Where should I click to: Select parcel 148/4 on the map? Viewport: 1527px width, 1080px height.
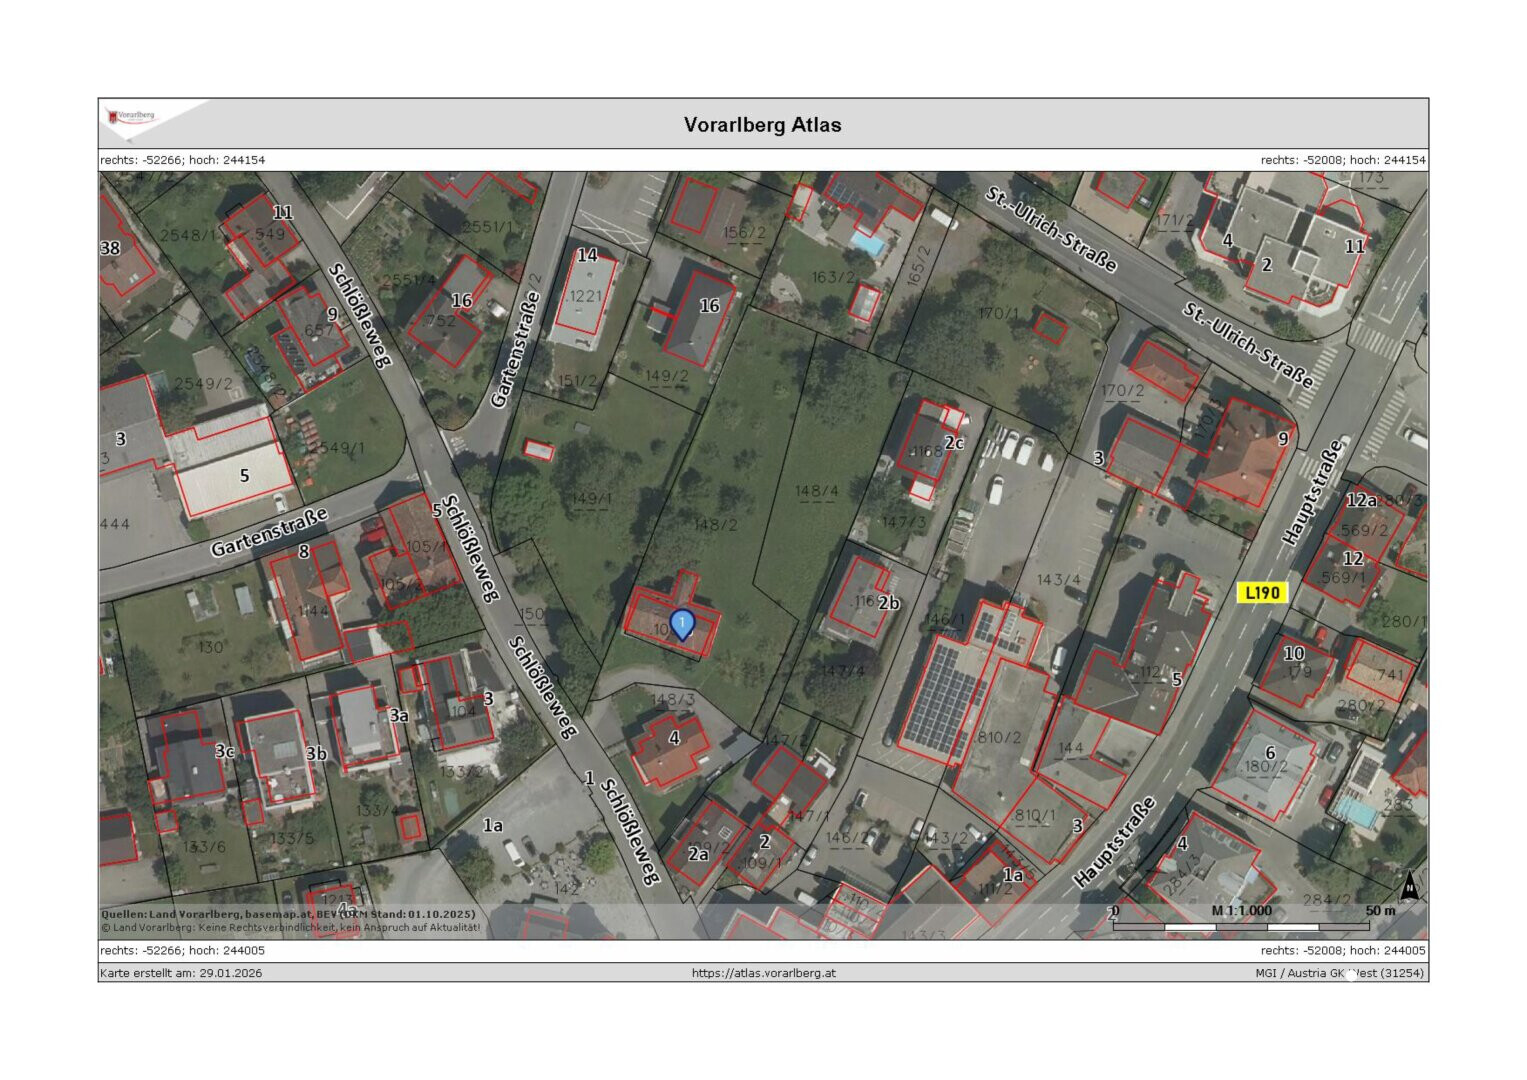(816, 491)
